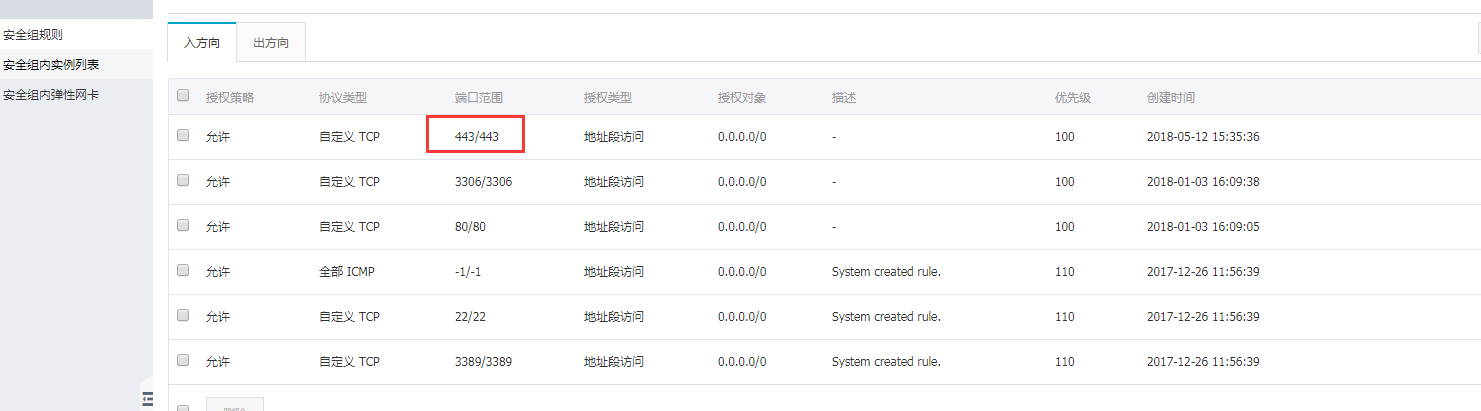Mark the 3389/3389 rule checkbox

tap(183, 360)
